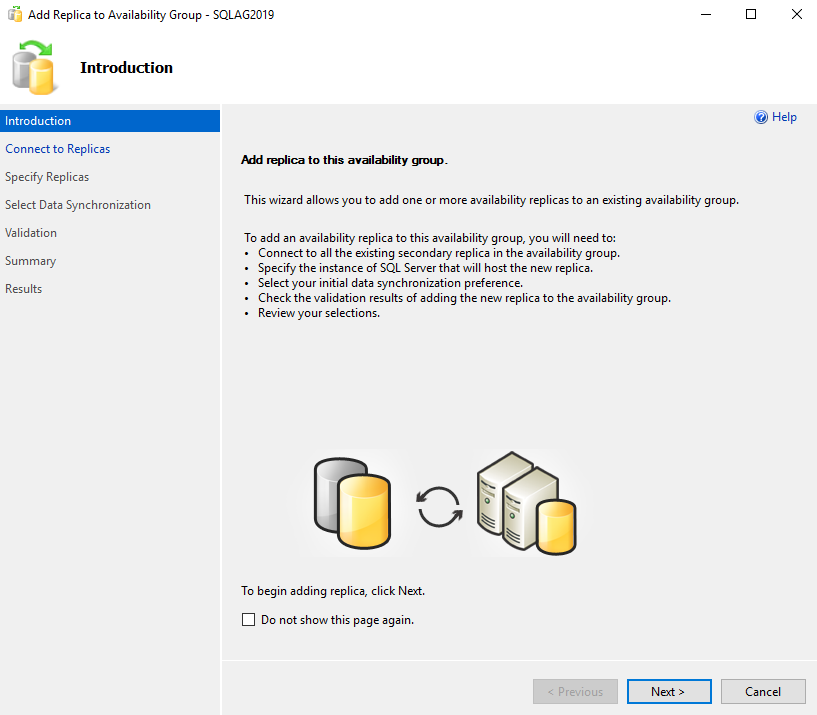Cancel the Add Replica wizard
The height and width of the screenshot is (715, 817).
[x=763, y=691]
